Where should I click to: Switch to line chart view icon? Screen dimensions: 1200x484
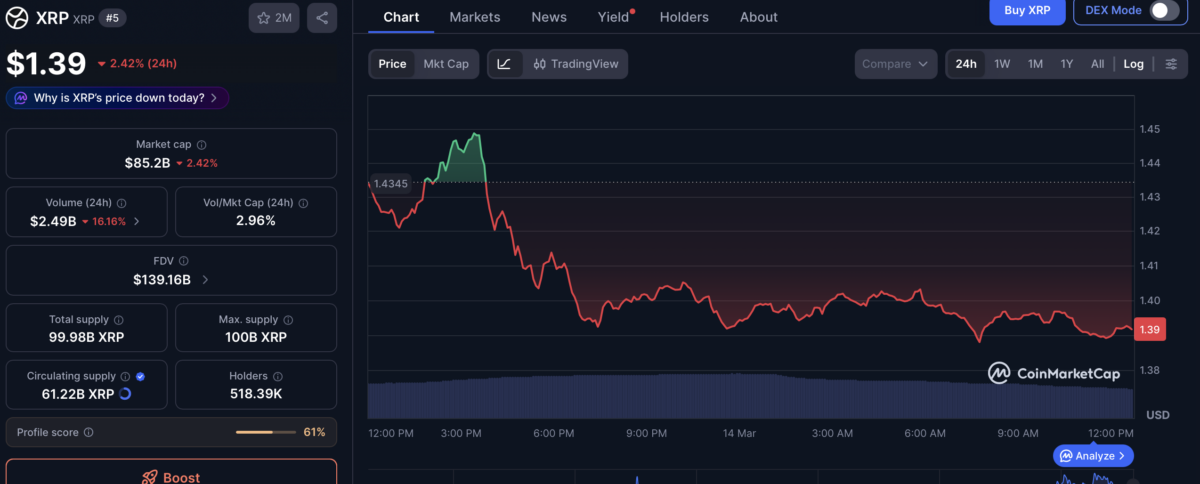click(504, 63)
